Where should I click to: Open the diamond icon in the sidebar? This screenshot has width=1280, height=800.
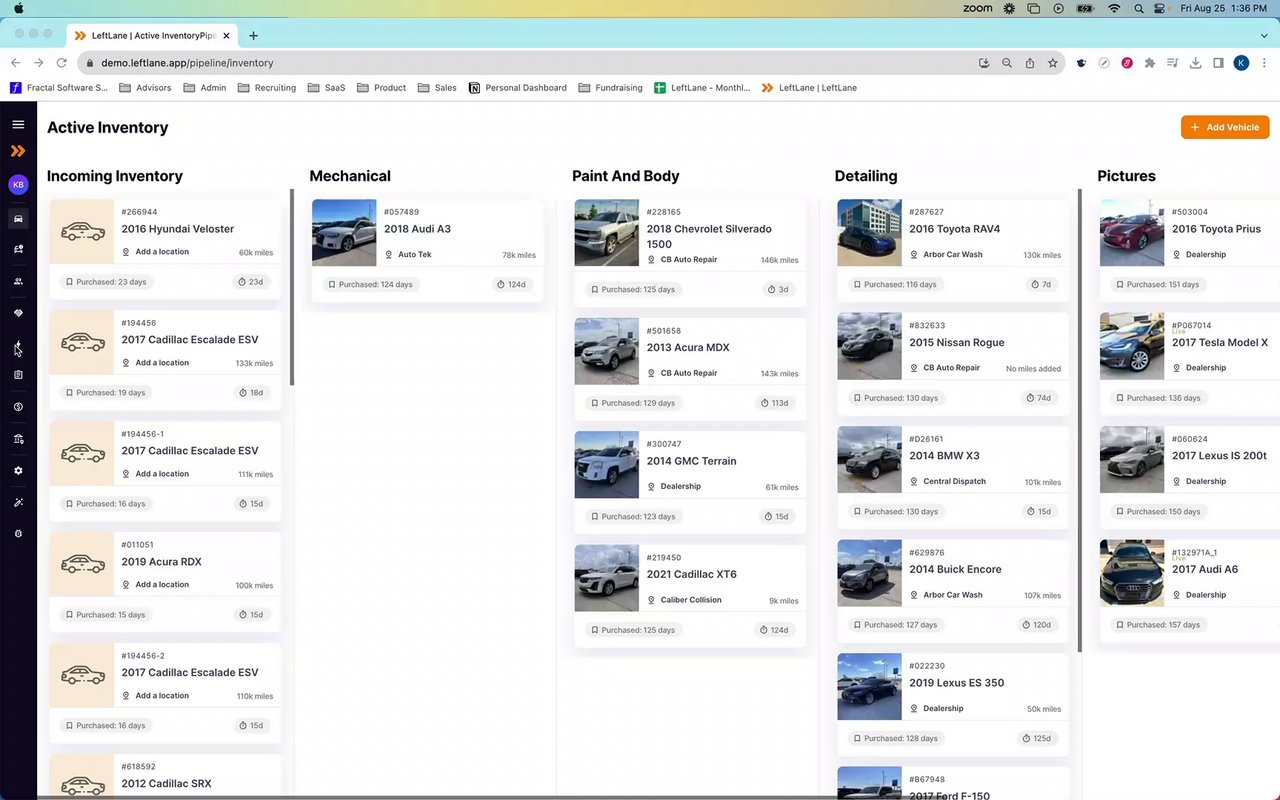(x=18, y=313)
